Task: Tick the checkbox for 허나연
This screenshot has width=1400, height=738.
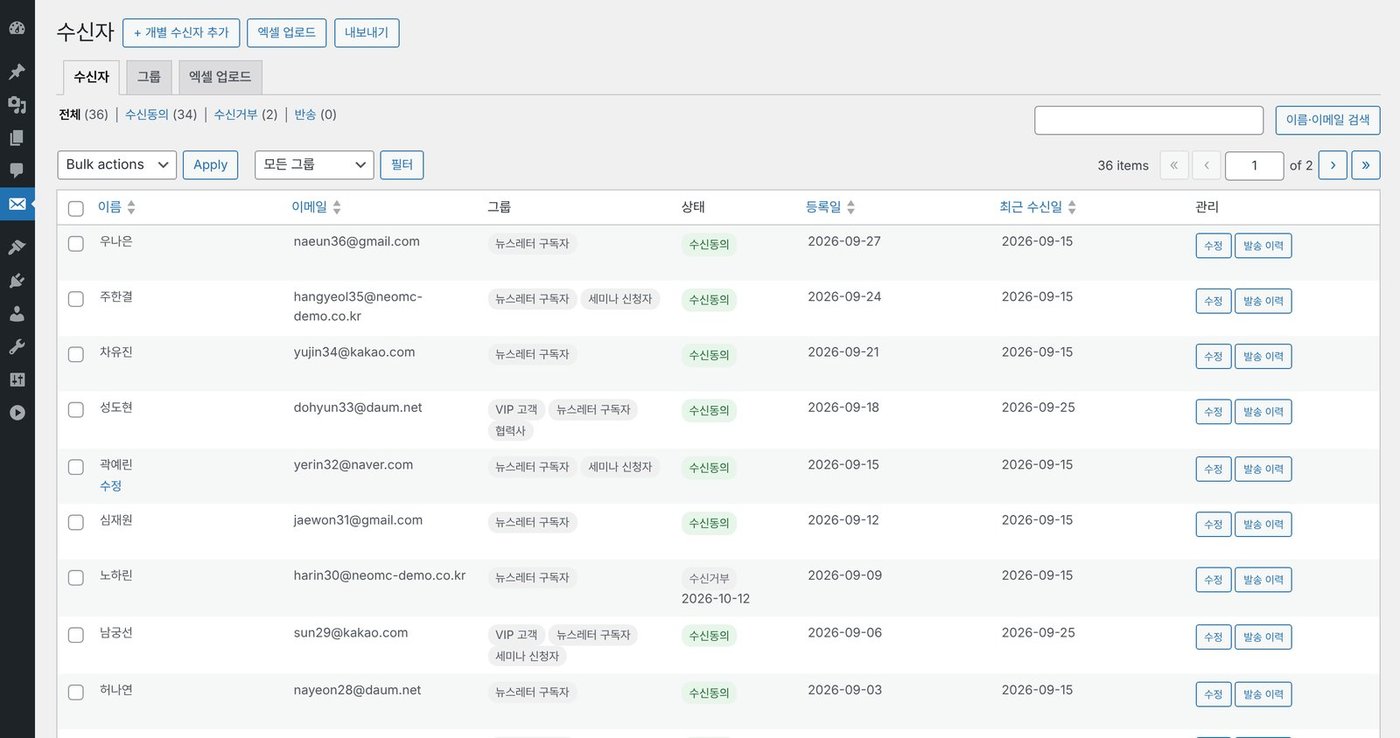Action: click(x=76, y=692)
